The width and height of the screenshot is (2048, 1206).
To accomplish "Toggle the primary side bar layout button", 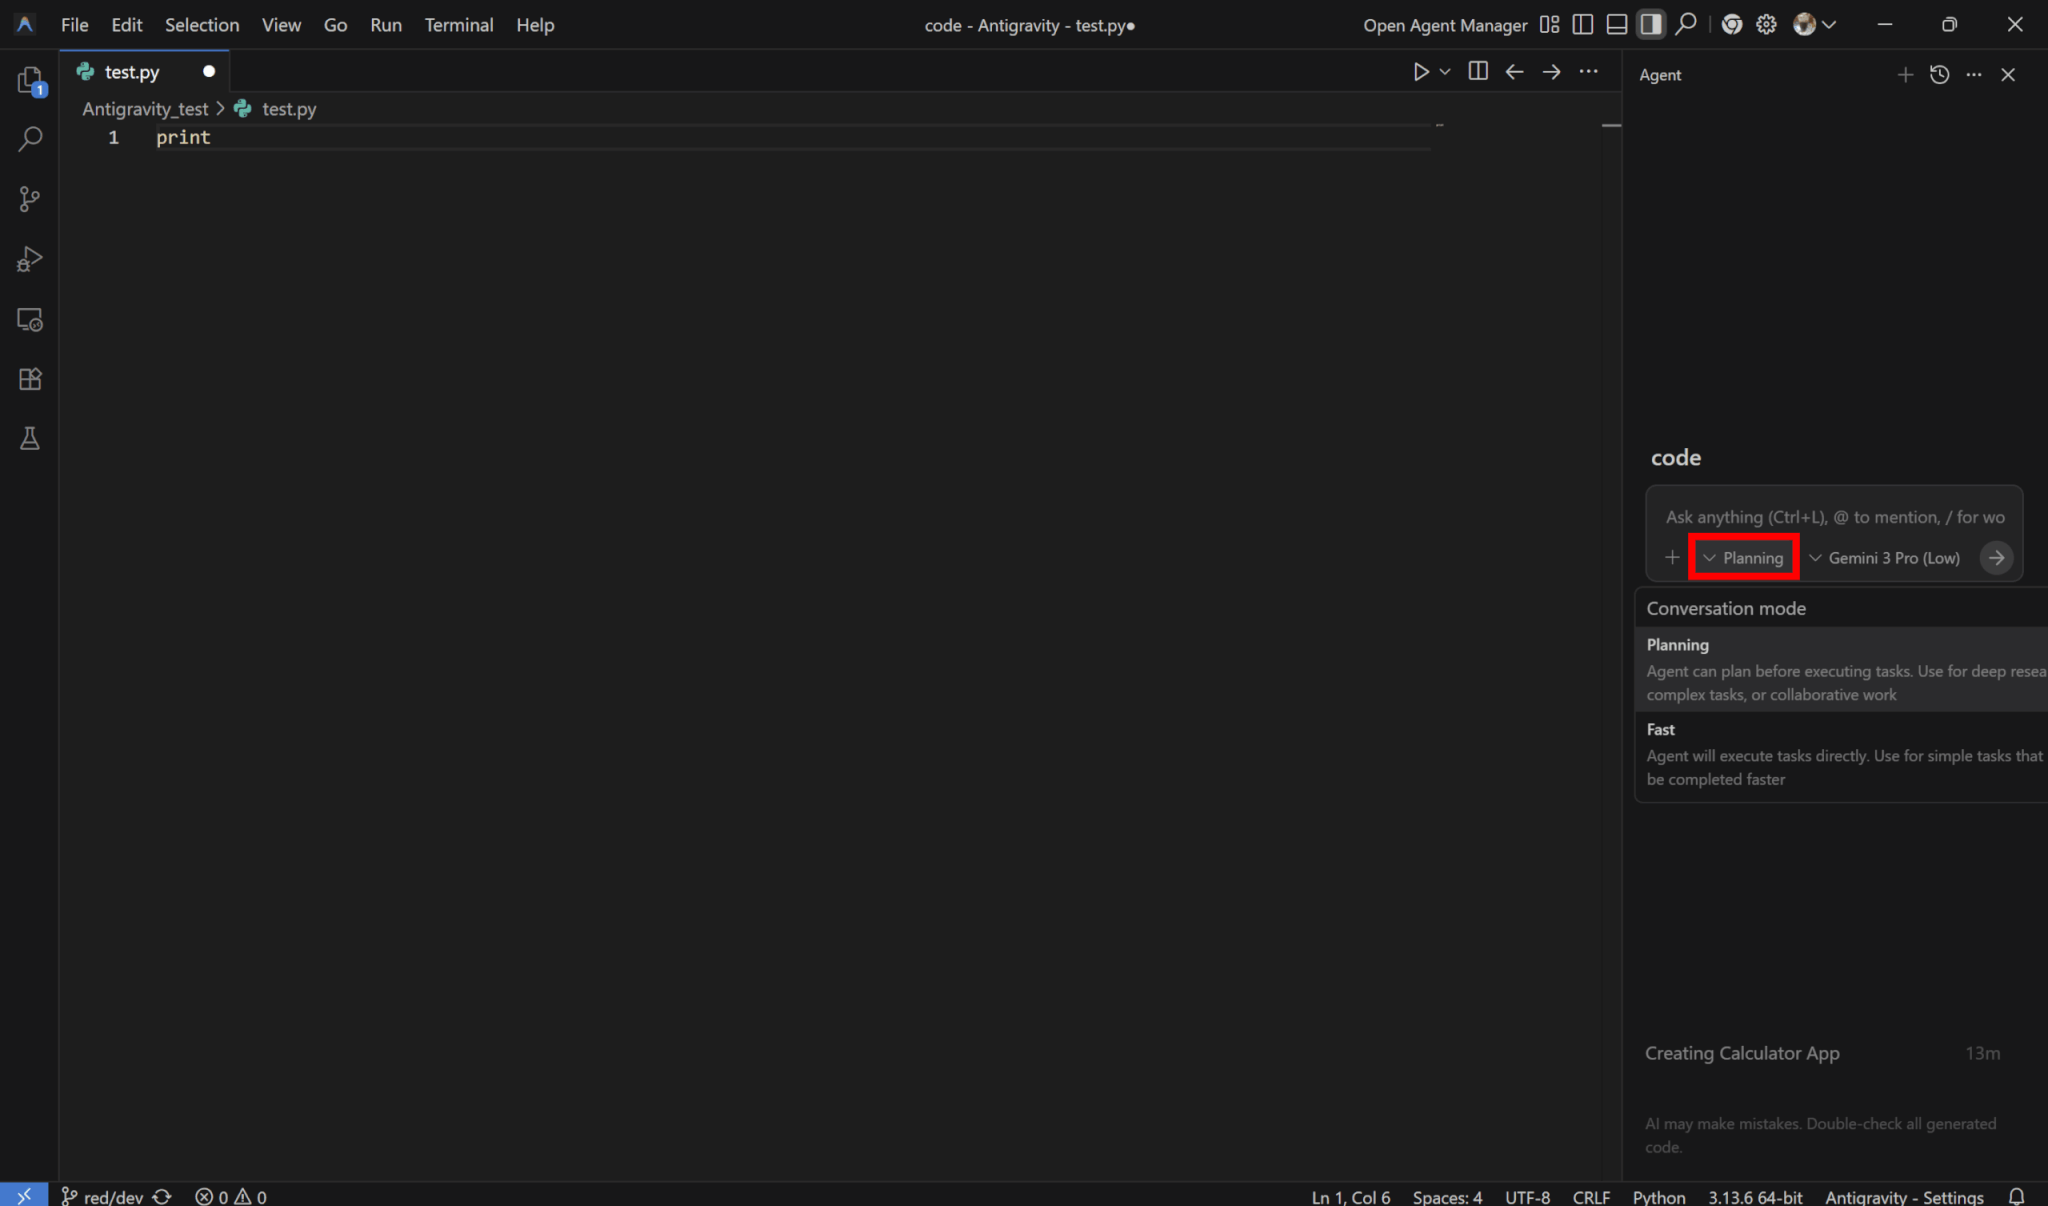I will tap(1582, 25).
